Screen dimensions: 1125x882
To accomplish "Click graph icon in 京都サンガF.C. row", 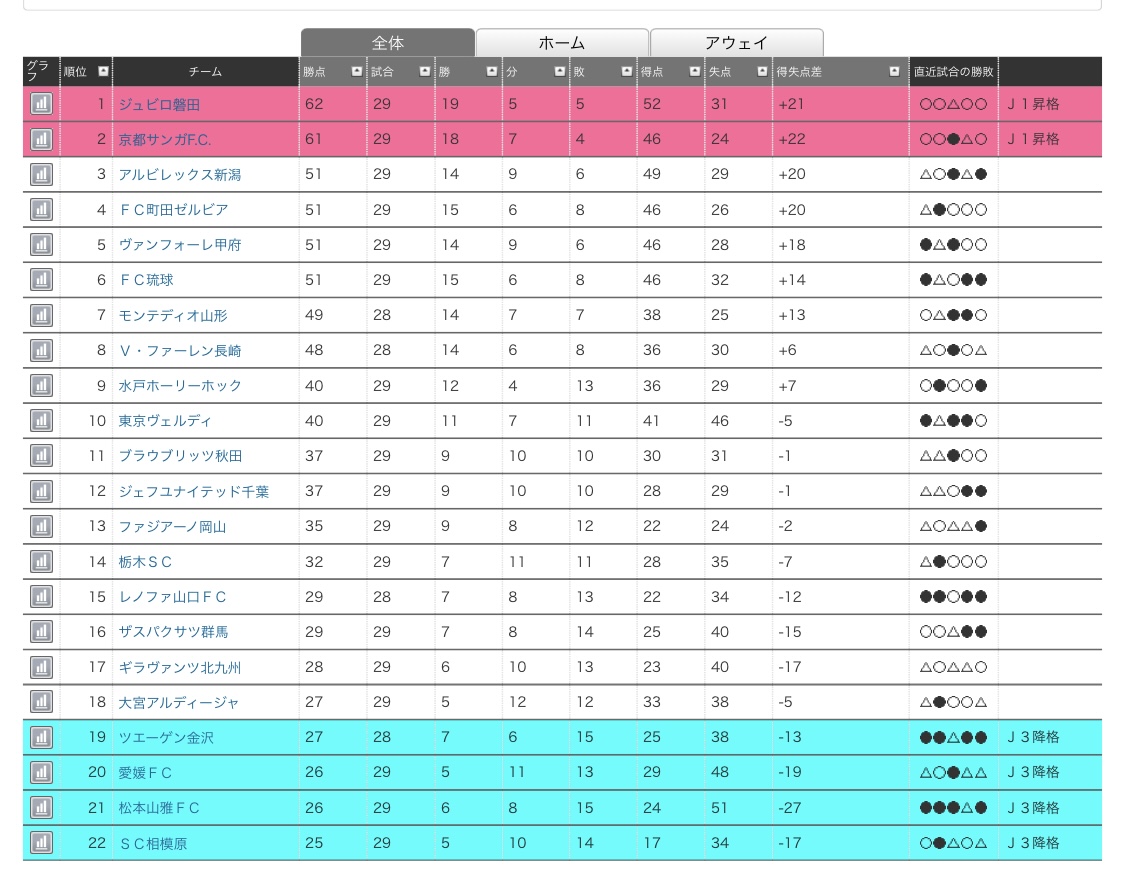I will [41, 139].
